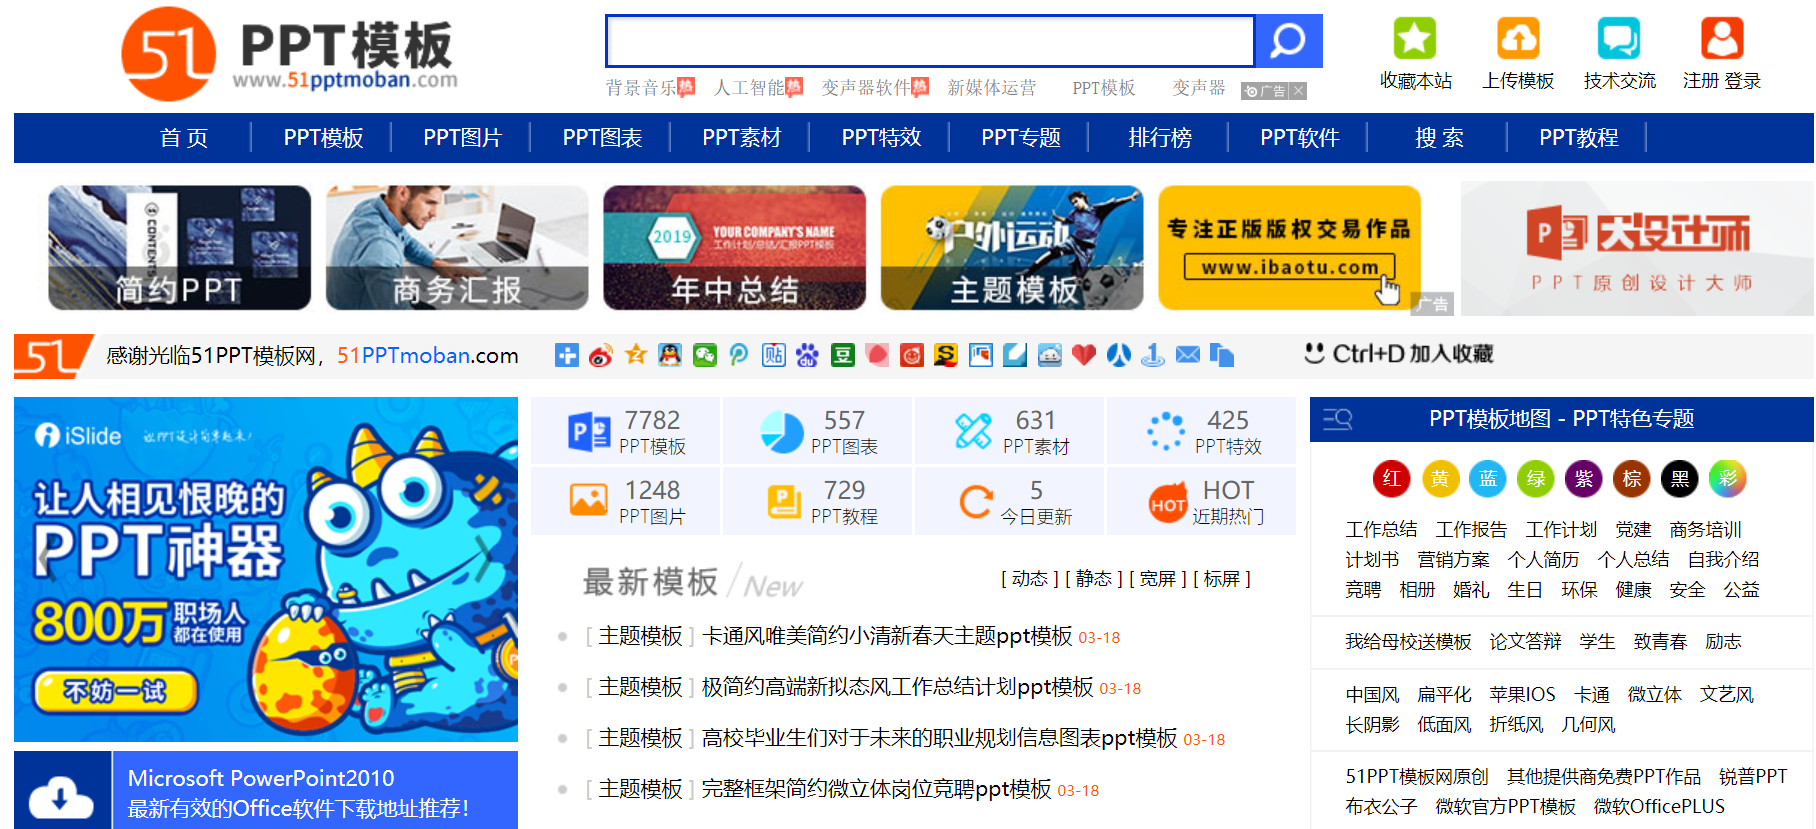Share to Baidu paw icon
This screenshot has height=829, width=1816.
coord(808,355)
